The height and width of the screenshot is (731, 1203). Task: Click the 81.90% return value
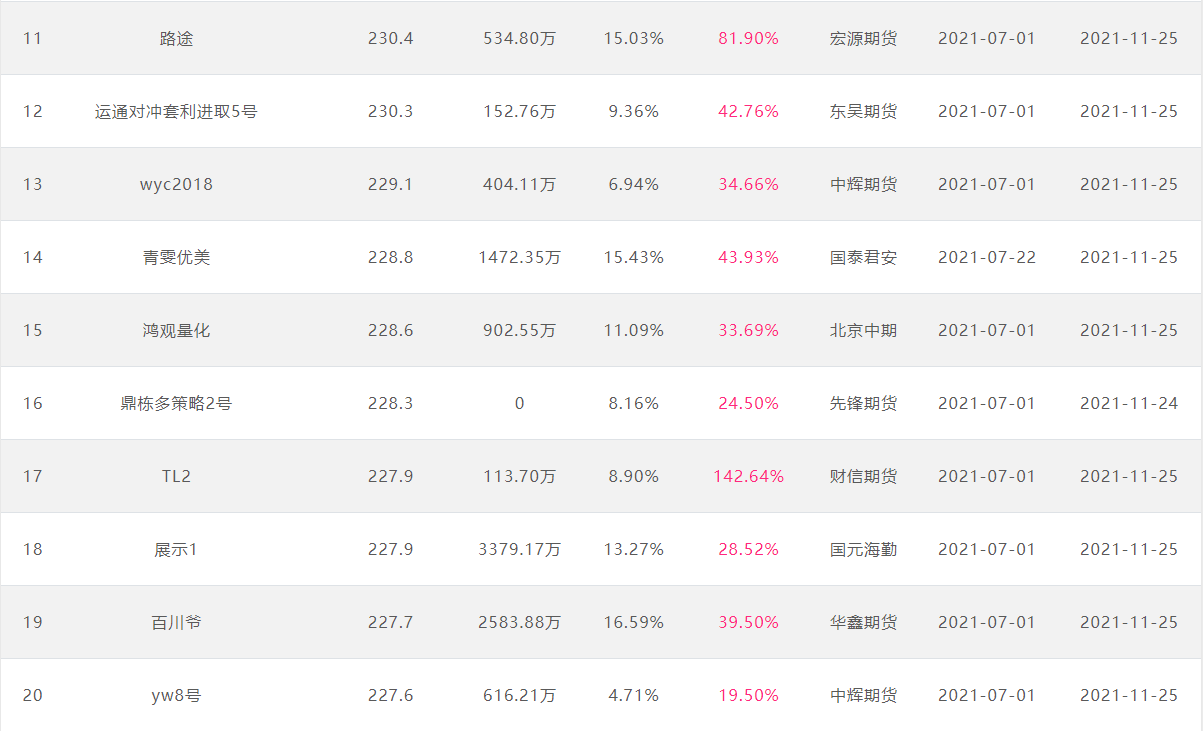point(748,39)
